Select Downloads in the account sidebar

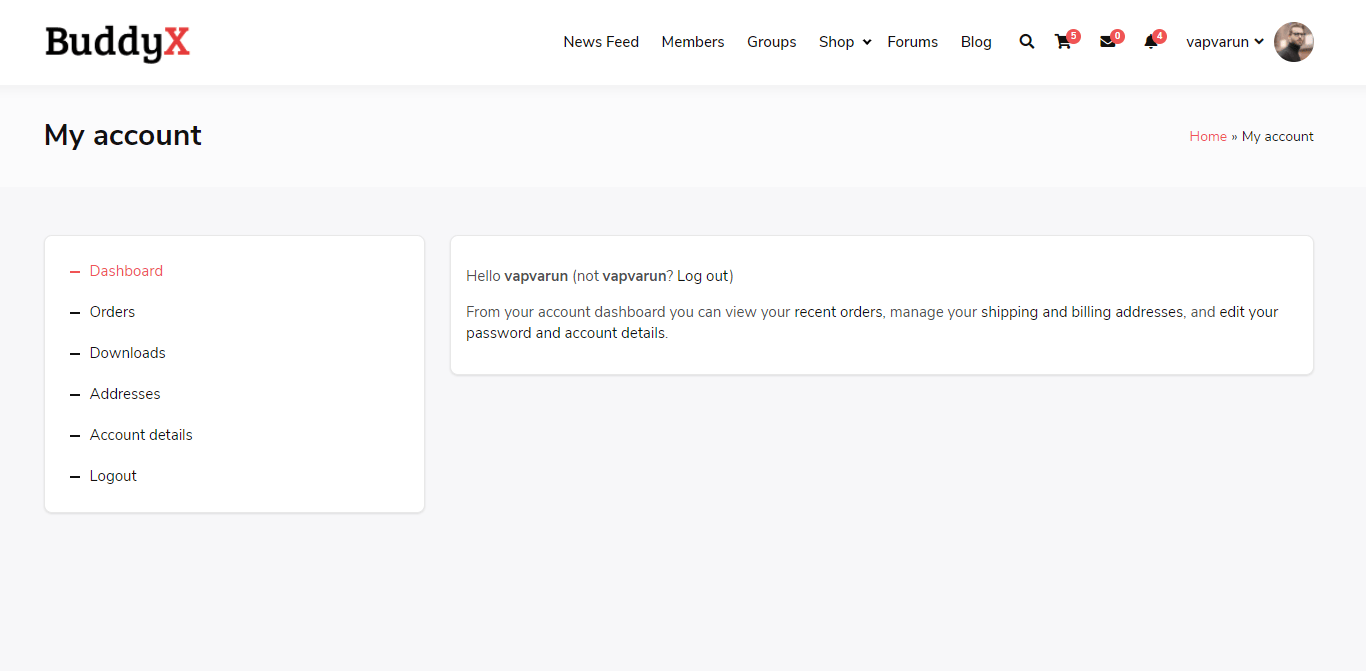pyautogui.click(x=128, y=353)
